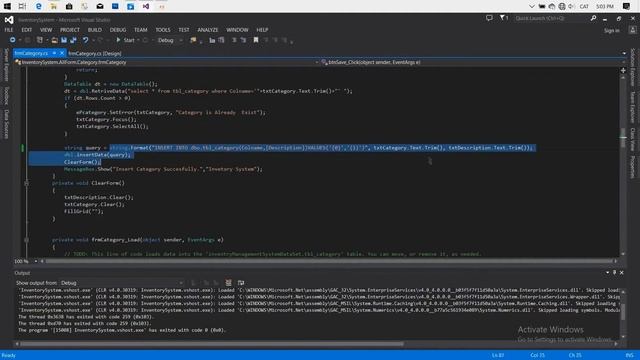Click the account avatar icon
The height and width of the screenshot is (360, 640).
[632, 30]
